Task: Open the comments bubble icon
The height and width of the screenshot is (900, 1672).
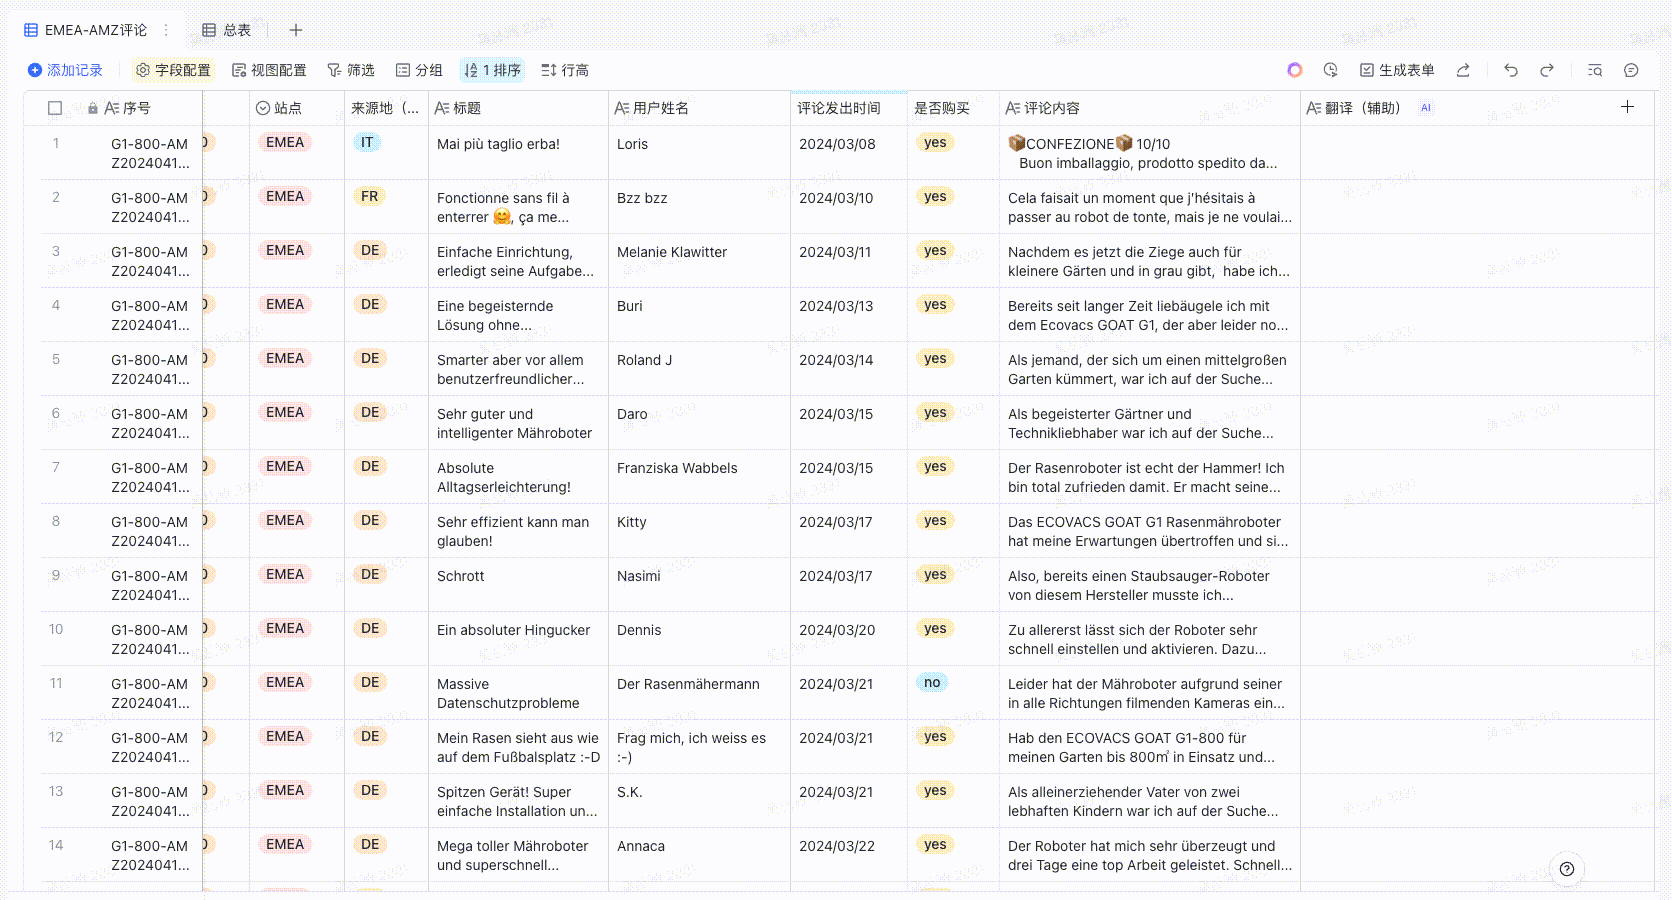Action: (x=1631, y=70)
